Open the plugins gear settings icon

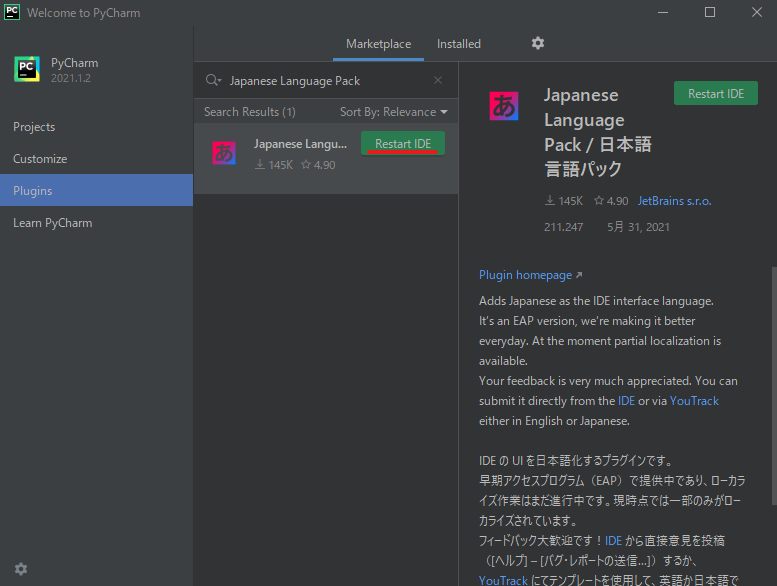point(538,44)
